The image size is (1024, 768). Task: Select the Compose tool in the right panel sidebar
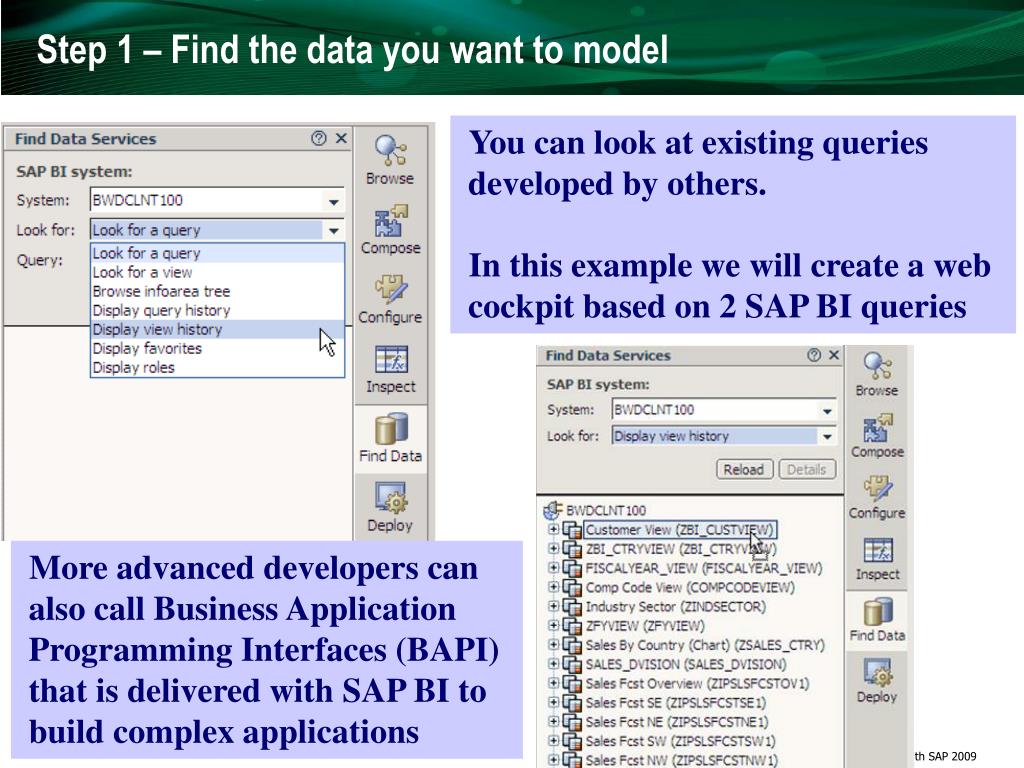tap(877, 436)
